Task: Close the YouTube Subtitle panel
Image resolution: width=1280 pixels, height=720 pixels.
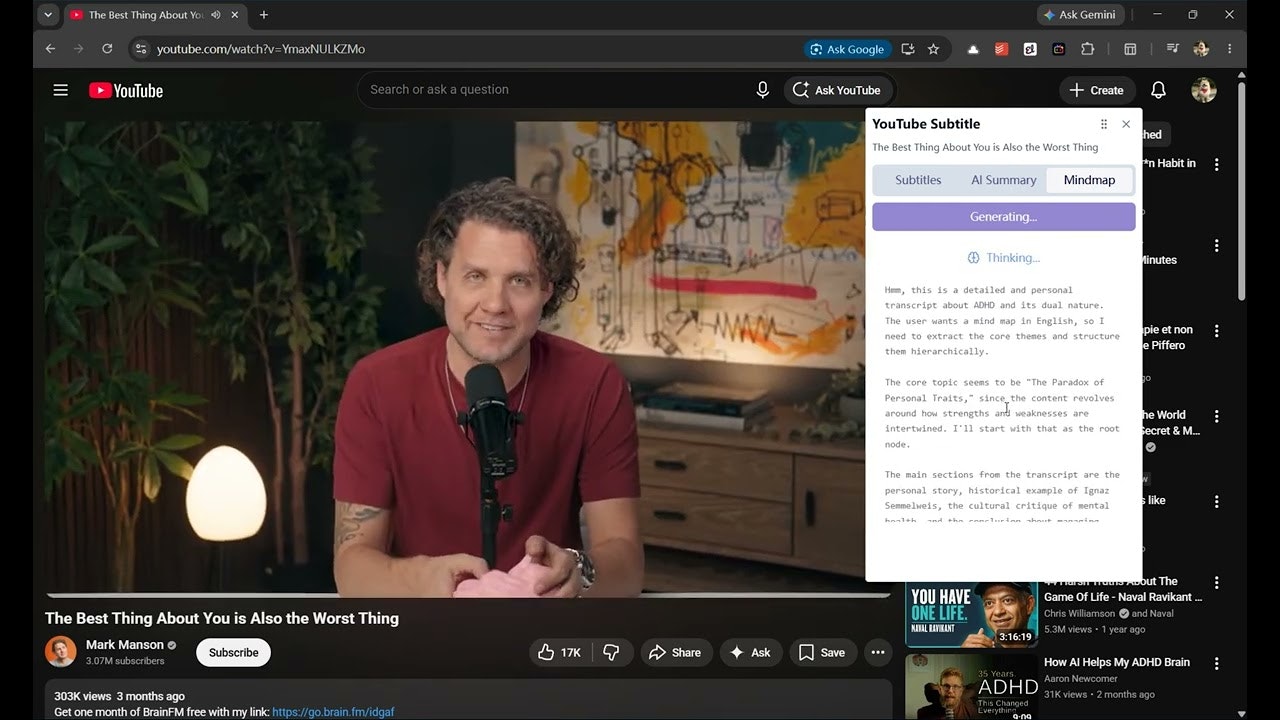Action: [1126, 124]
